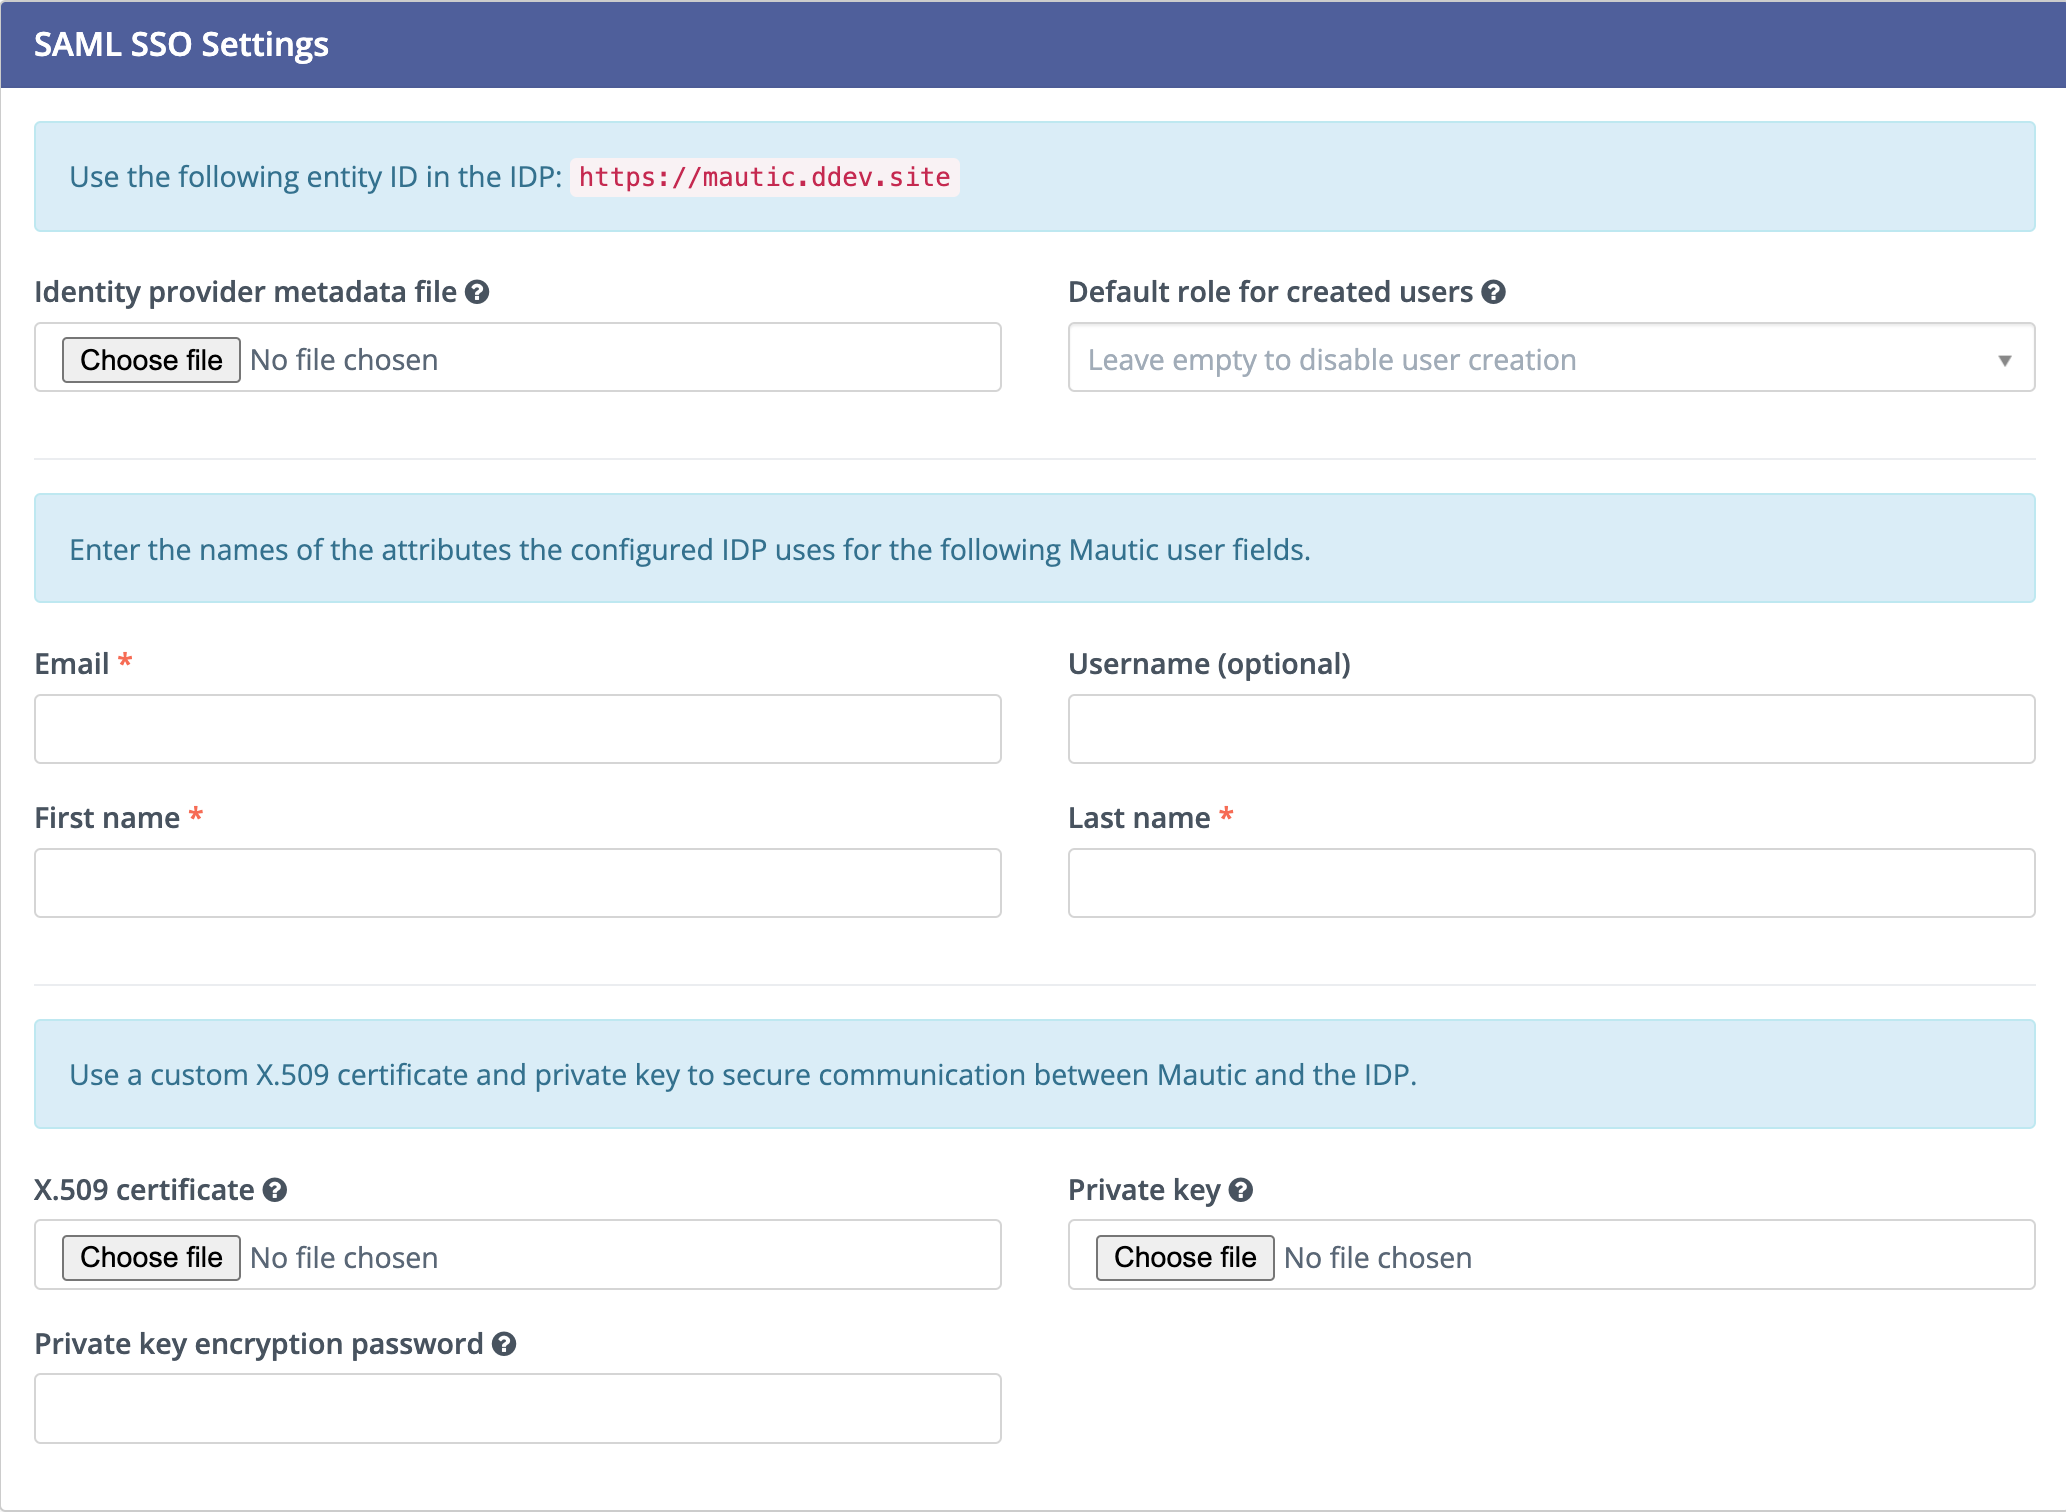
Task: Click "No file chosen" text for metadata file
Action: click(344, 360)
